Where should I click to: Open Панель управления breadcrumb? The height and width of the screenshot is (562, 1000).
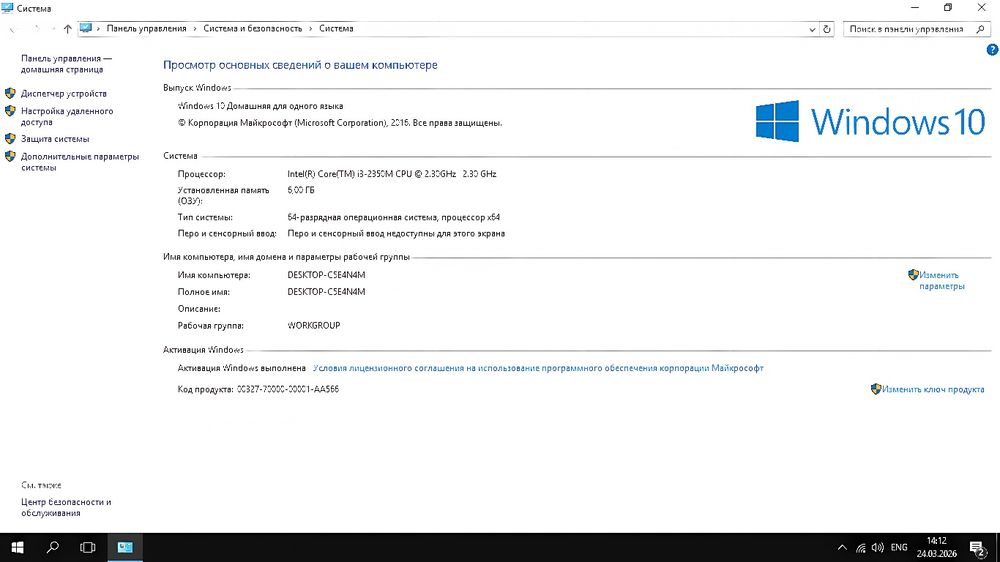click(147, 29)
